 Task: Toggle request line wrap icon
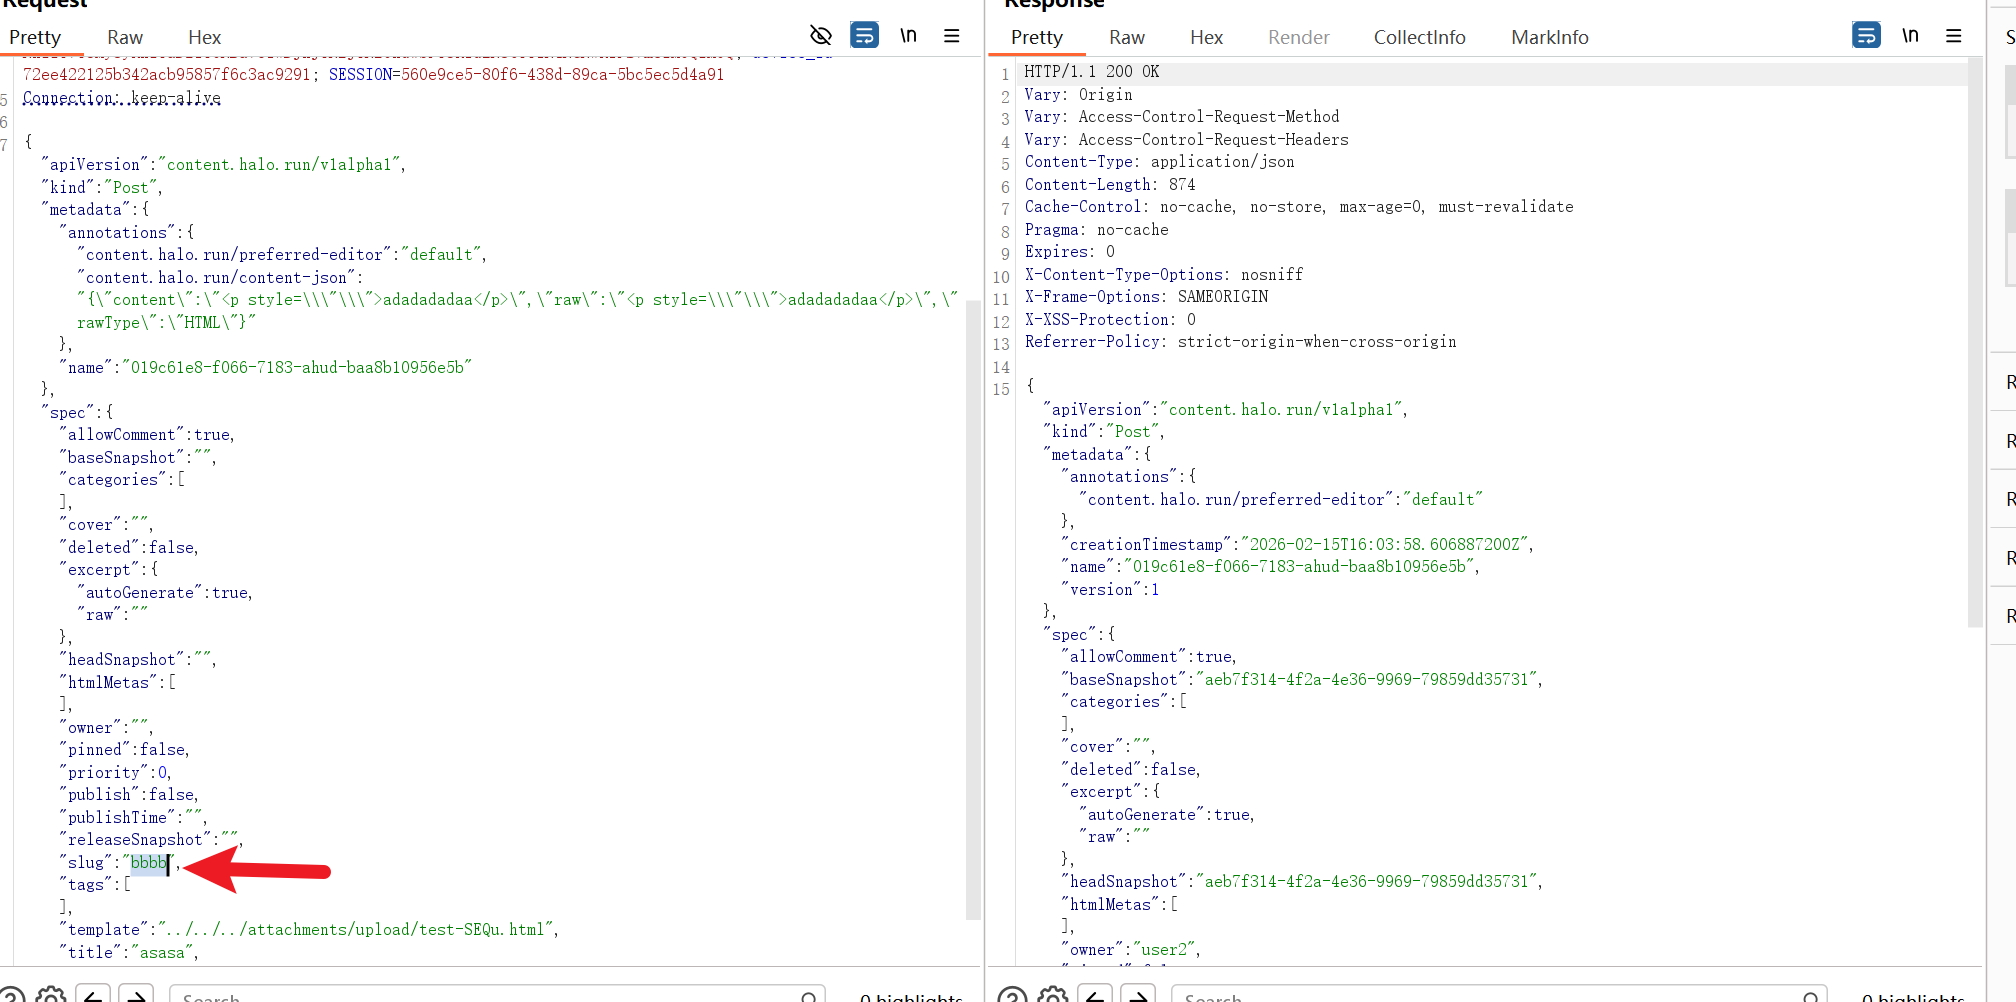[x=864, y=35]
